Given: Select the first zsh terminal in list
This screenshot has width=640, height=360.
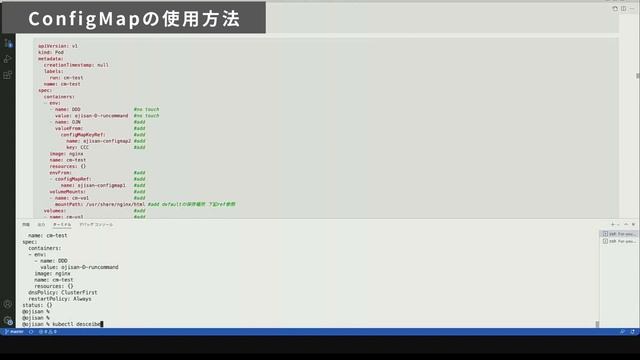Looking at the screenshot, I should pos(618,234).
